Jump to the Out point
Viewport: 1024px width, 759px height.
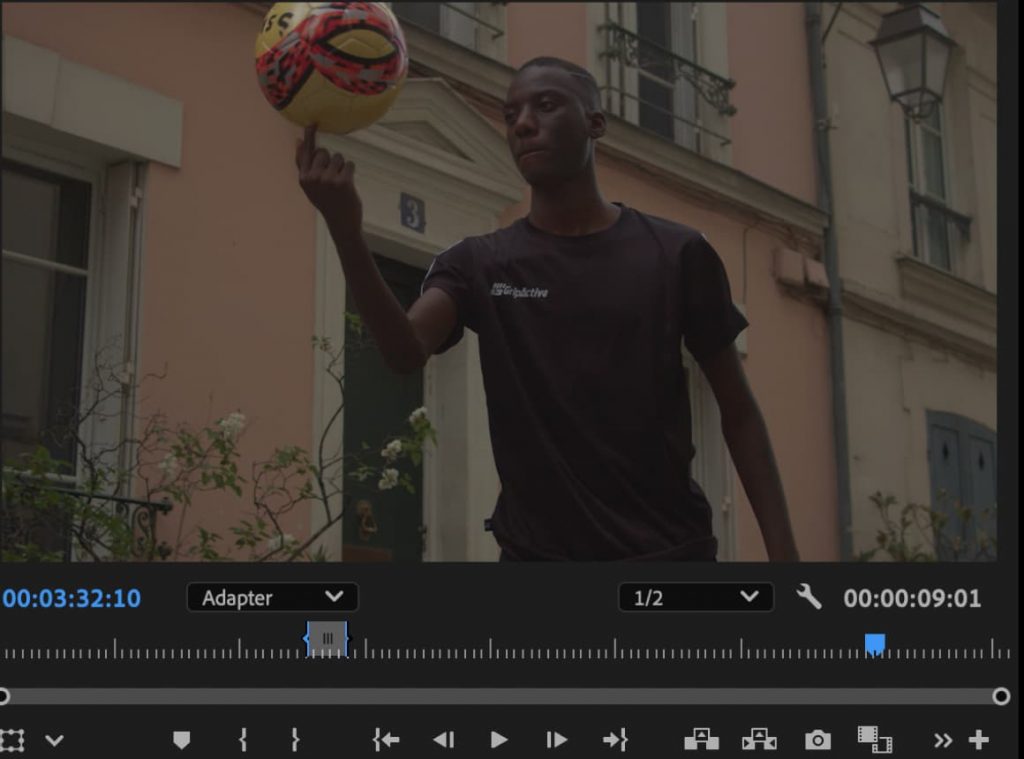[615, 740]
